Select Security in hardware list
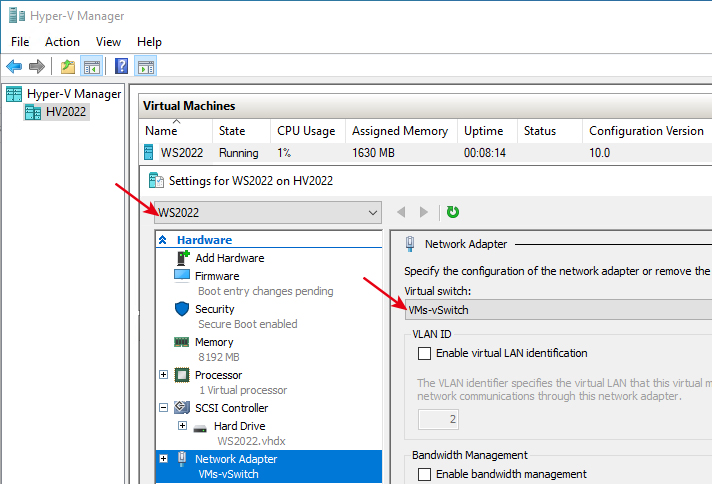Image resolution: width=712 pixels, height=484 pixels. [x=215, y=309]
